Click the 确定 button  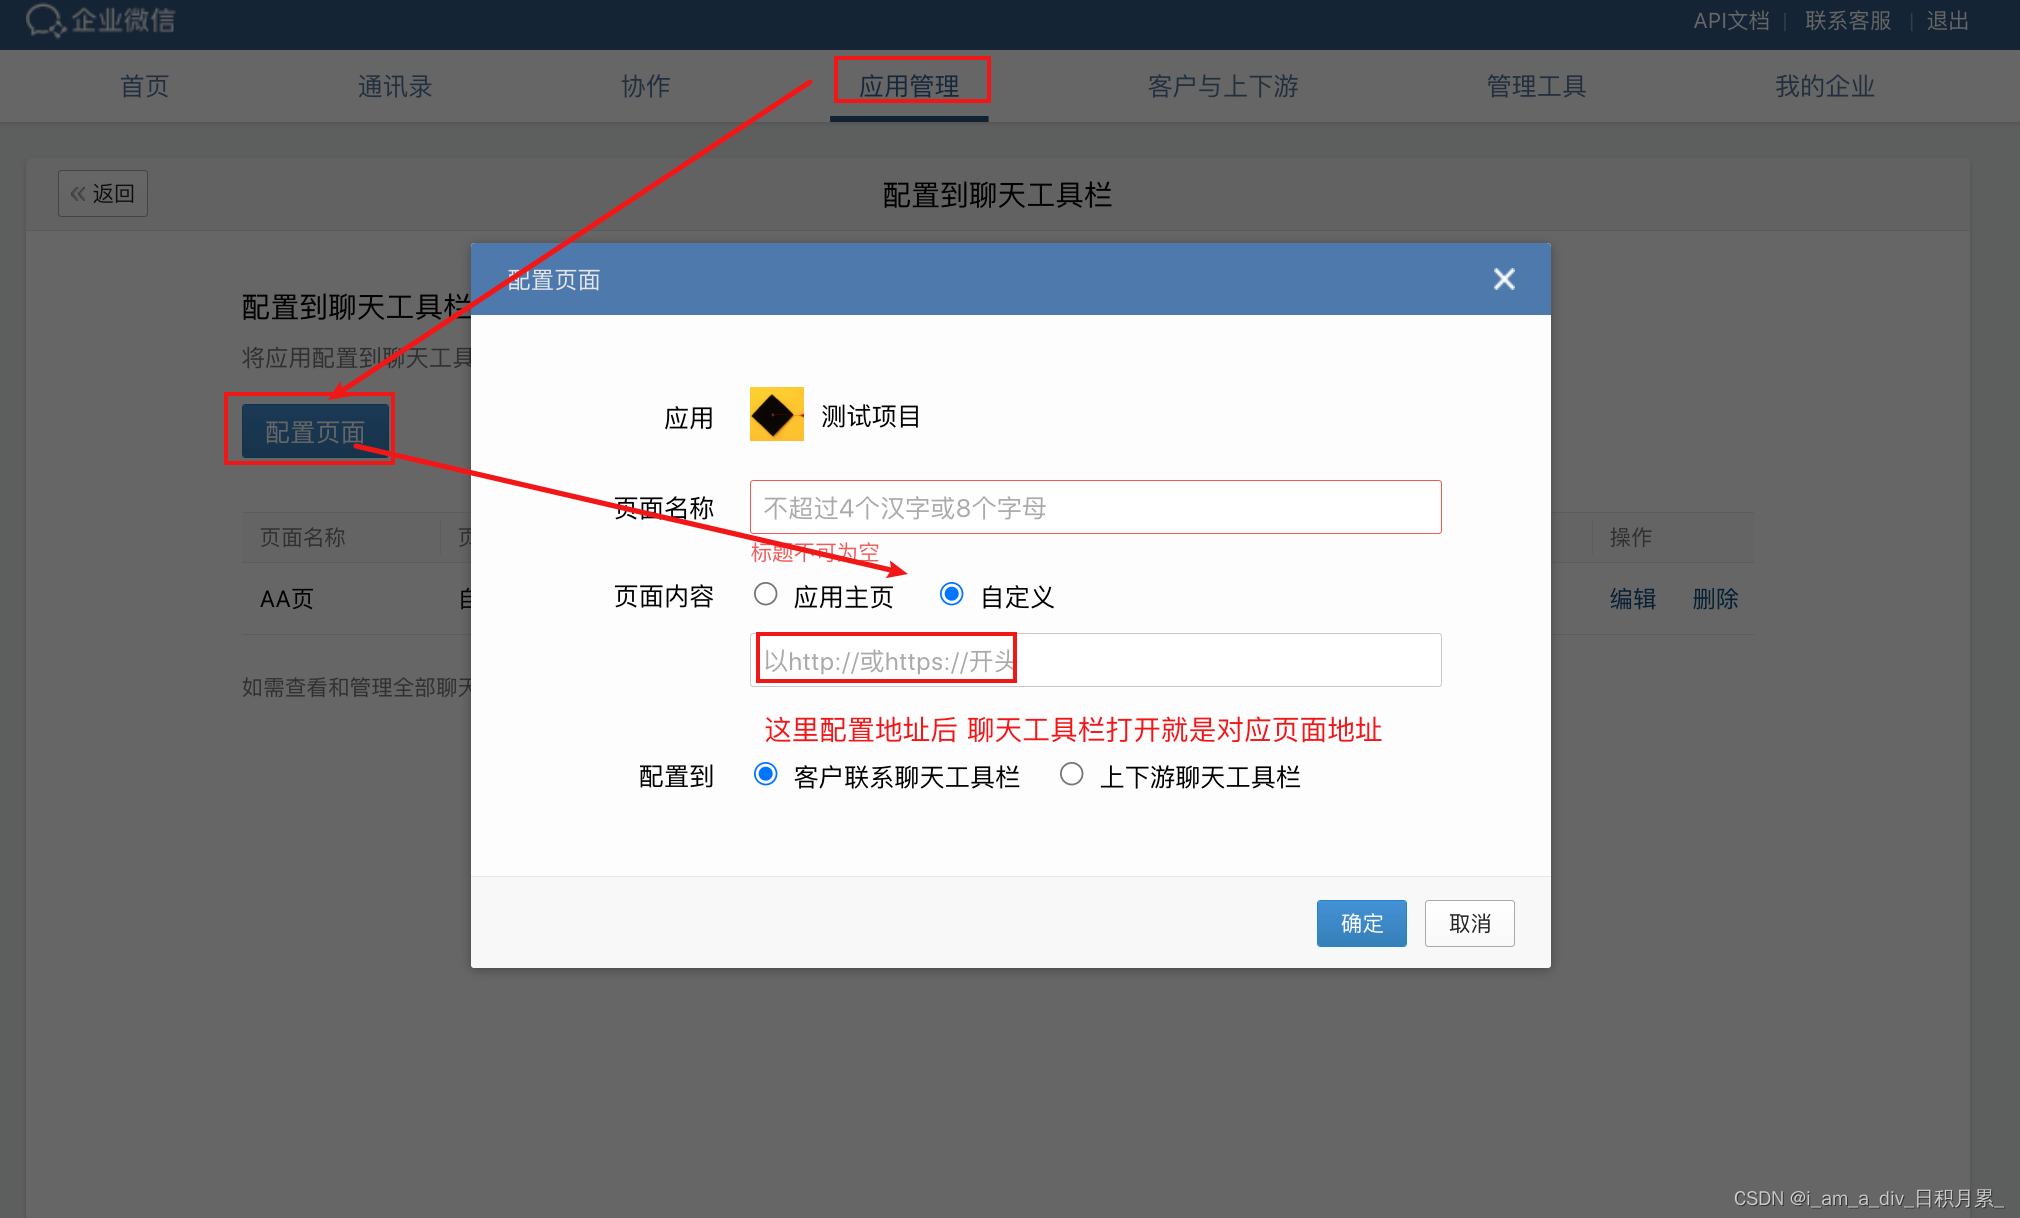click(1361, 923)
